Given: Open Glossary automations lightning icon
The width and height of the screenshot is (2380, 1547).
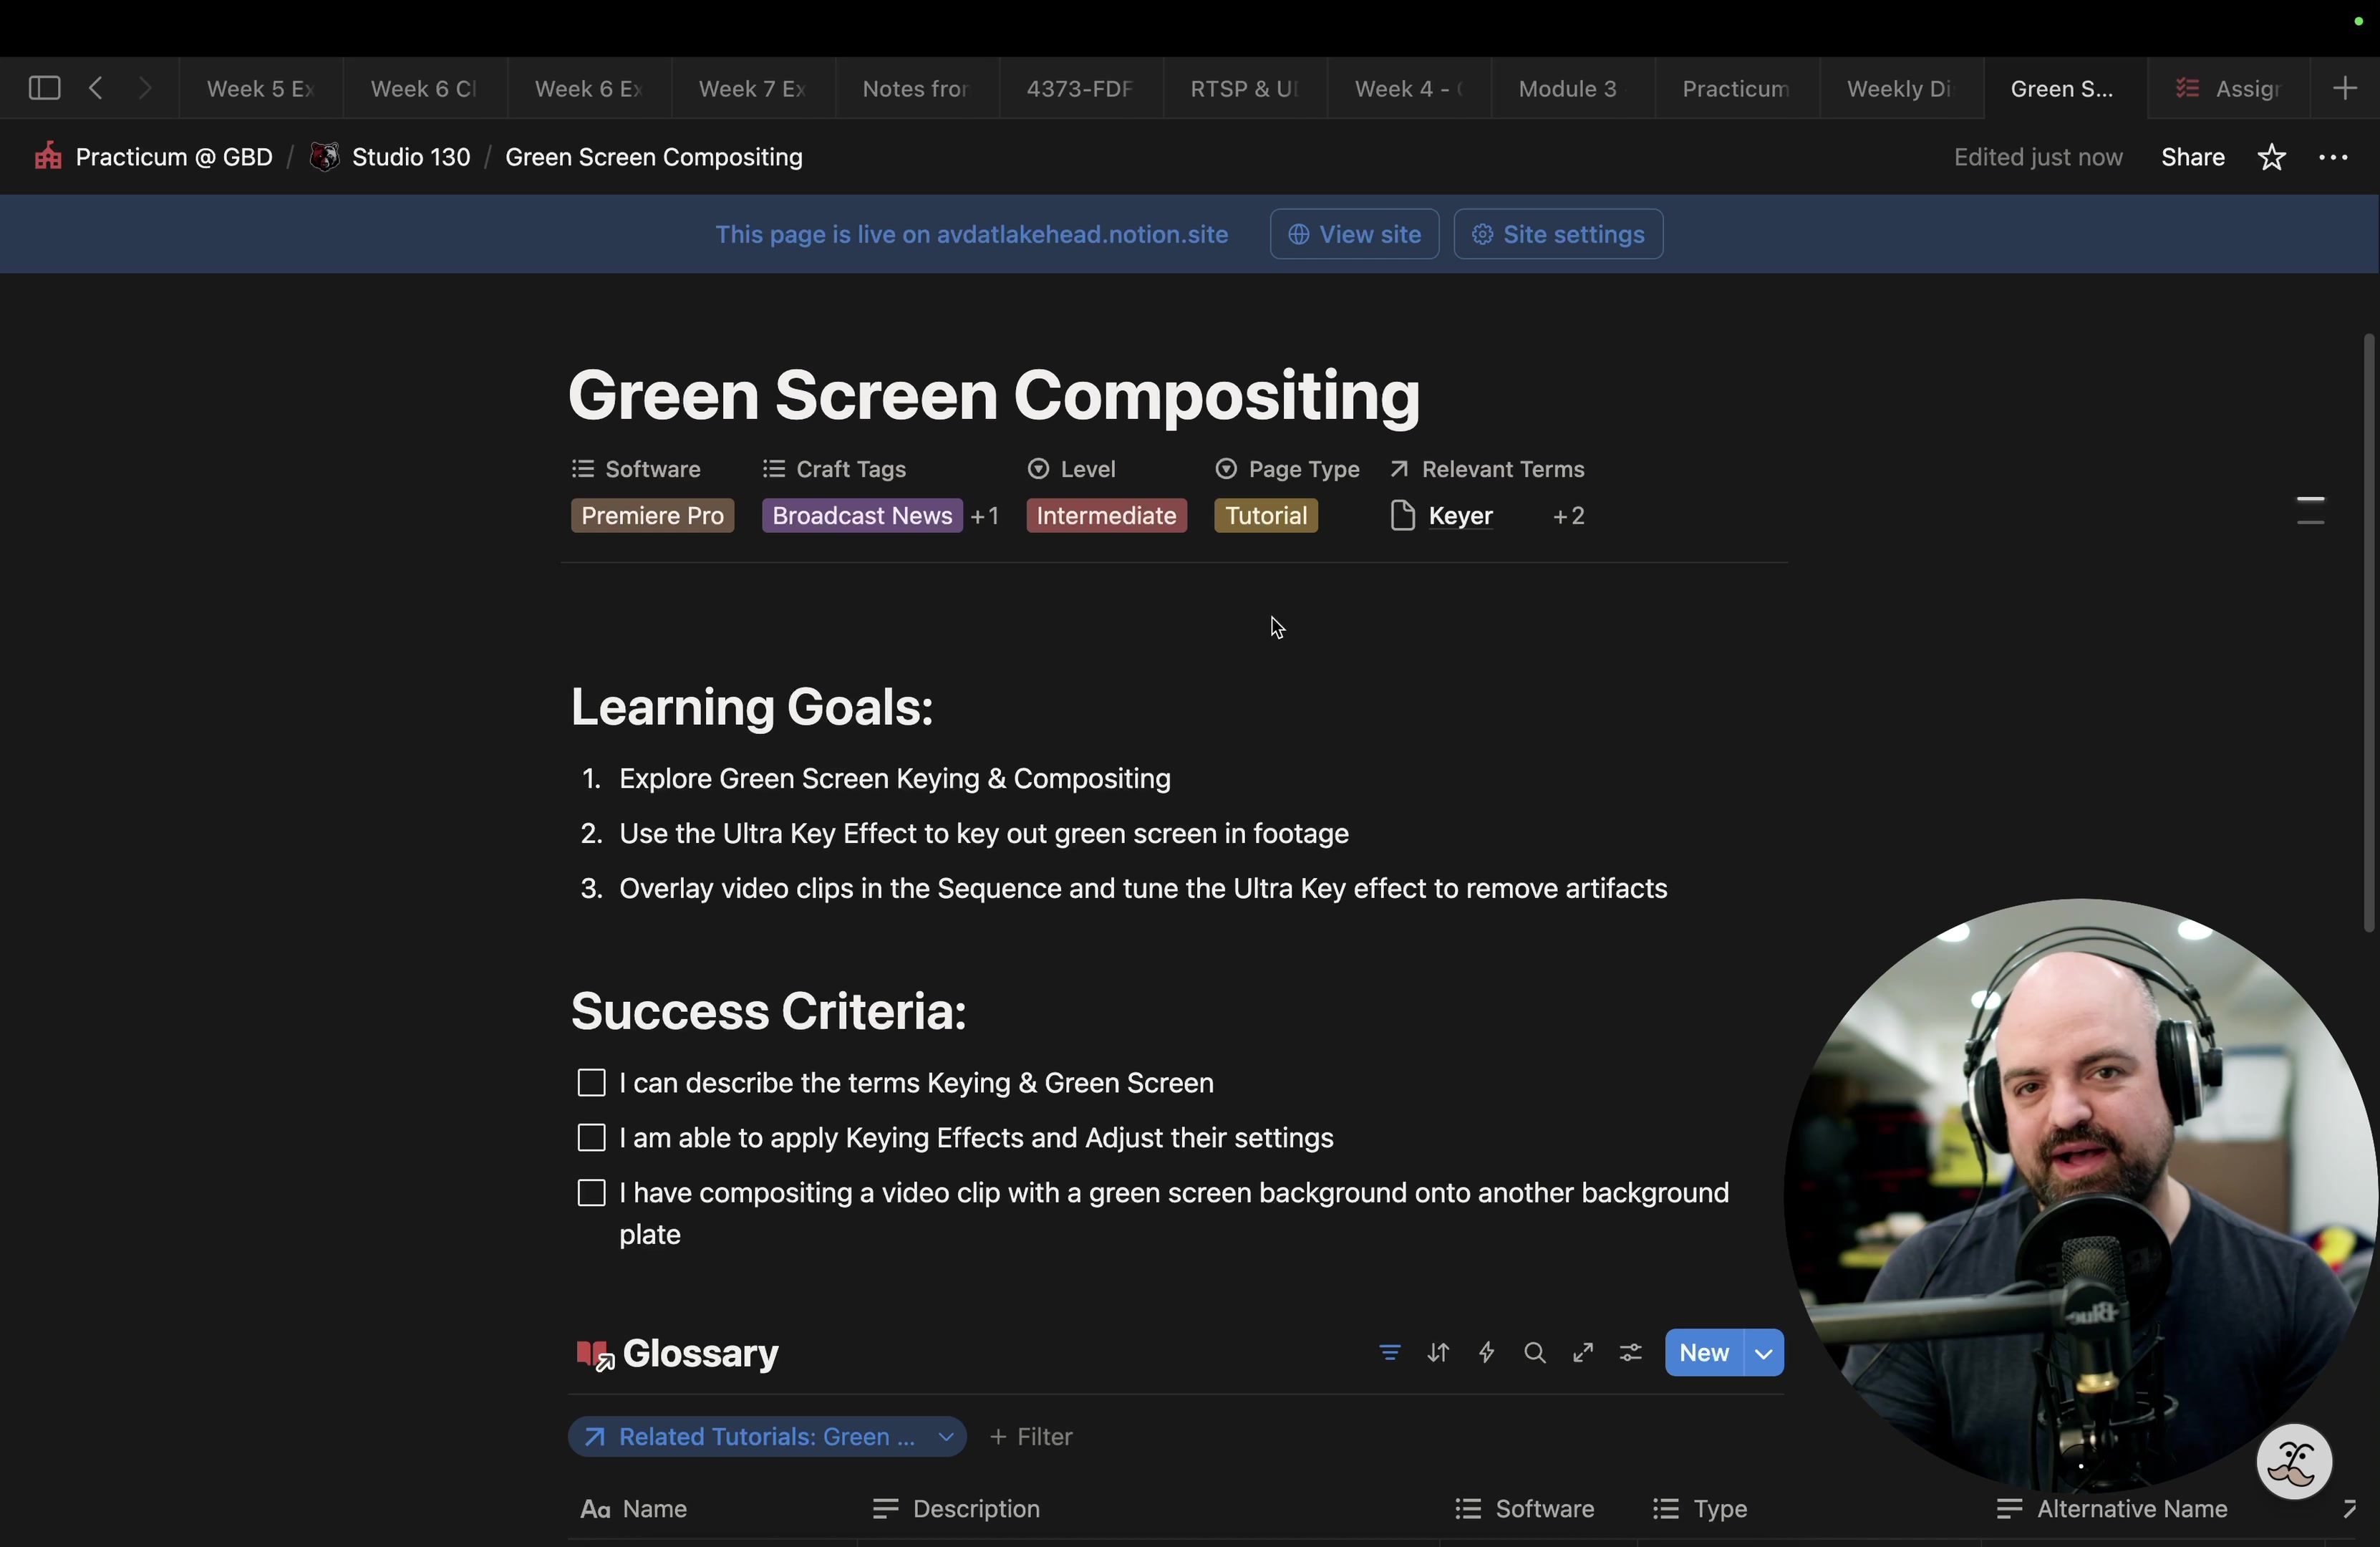Looking at the screenshot, I should point(1486,1353).
